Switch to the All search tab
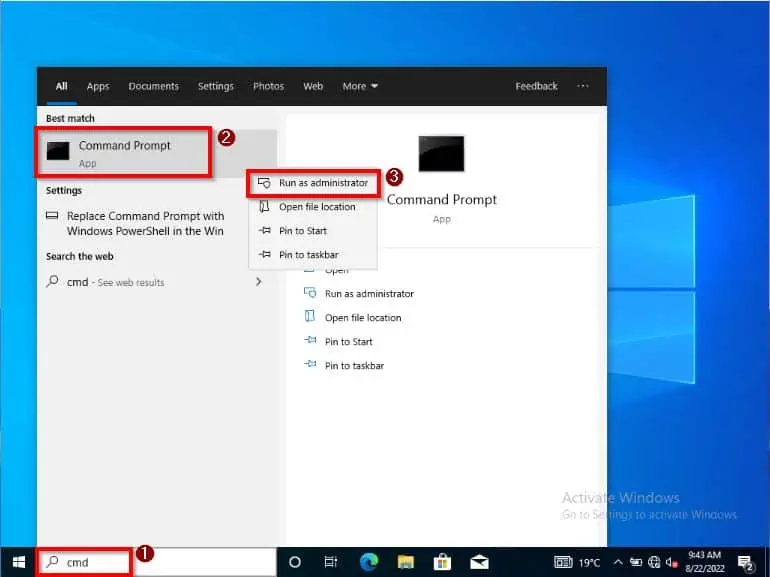770x577 pixels. click(x=61, y=86)
